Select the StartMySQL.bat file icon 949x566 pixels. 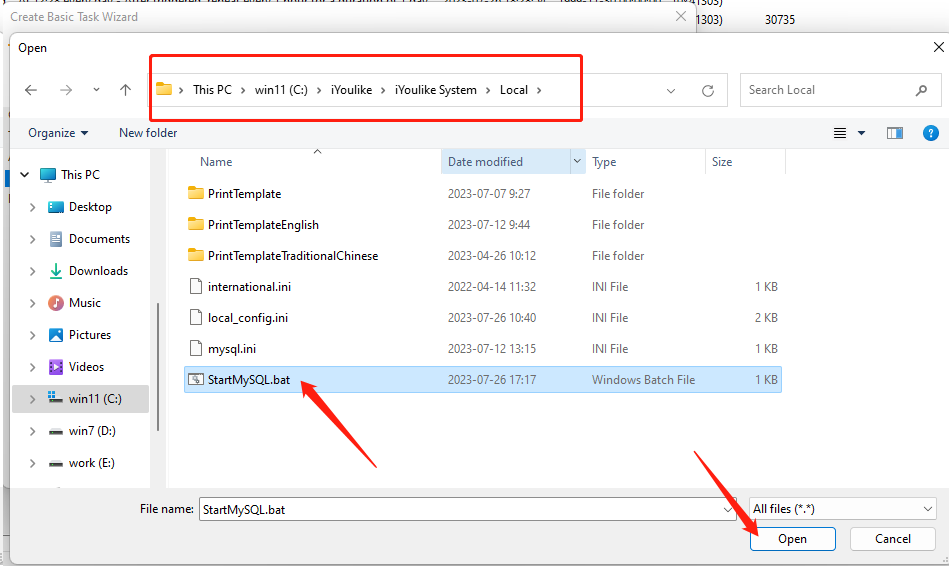(x=196, y=380)
